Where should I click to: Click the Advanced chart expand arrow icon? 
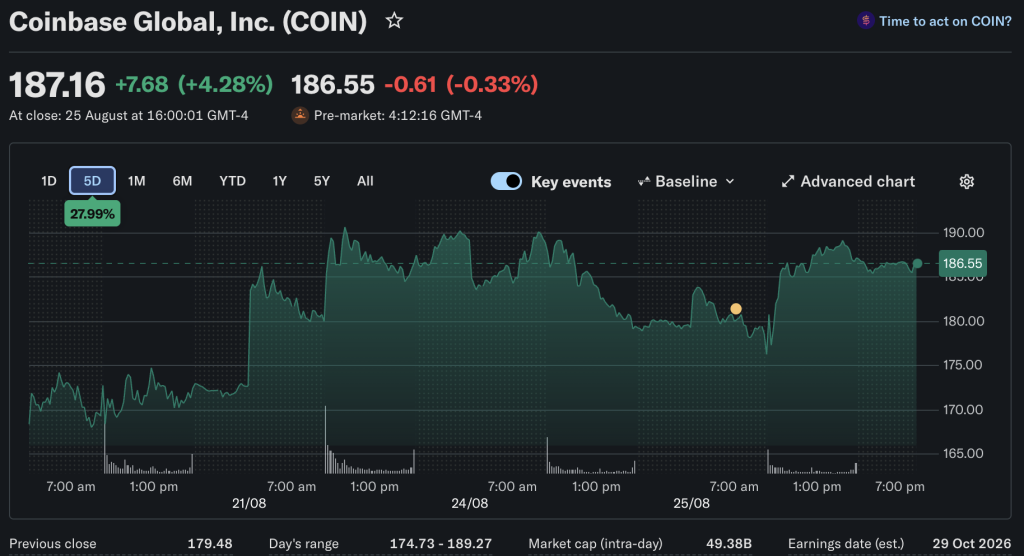788,182
